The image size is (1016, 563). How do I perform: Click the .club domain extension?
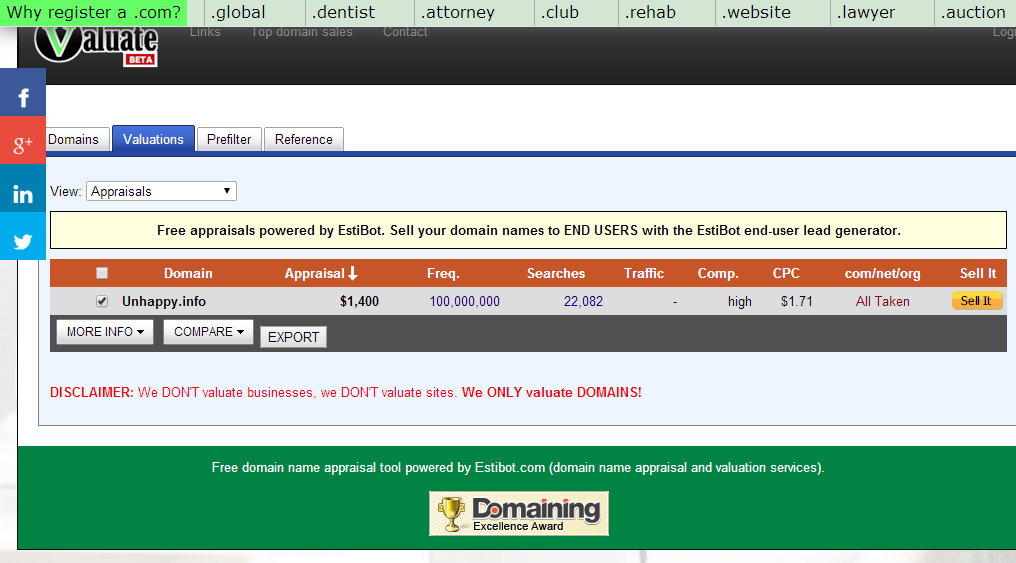pyautogui.click(x=559, y=12)
